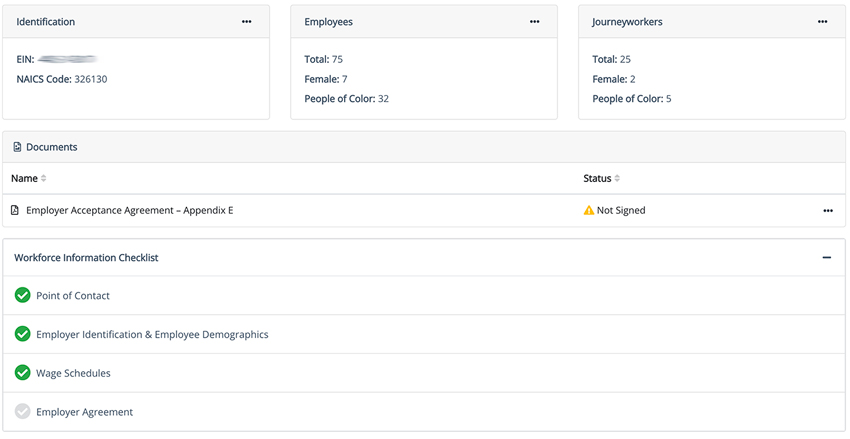Open ellipsis menu for Employer Acceptance Agreement row
The width and height of the screenshot is (850, 439).
[827, 211]
